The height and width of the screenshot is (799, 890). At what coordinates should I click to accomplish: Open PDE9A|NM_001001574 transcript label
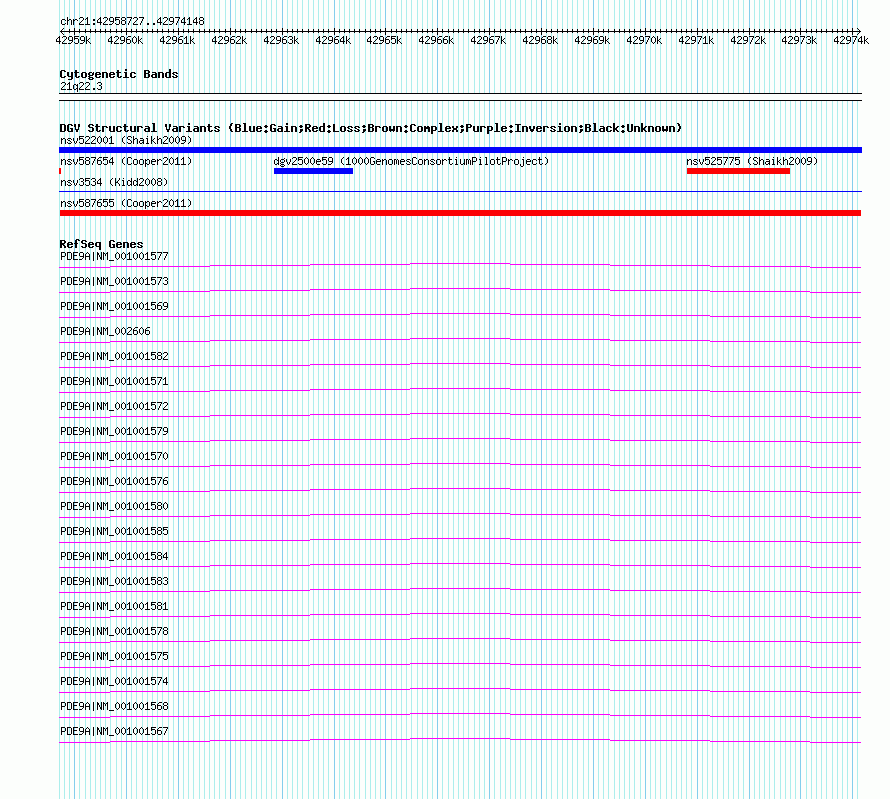click(114, 681)
